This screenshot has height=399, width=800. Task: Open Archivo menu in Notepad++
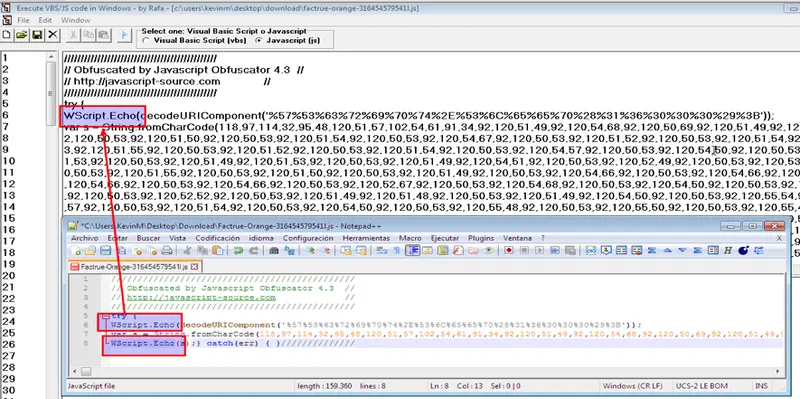(x=85, y=238)
